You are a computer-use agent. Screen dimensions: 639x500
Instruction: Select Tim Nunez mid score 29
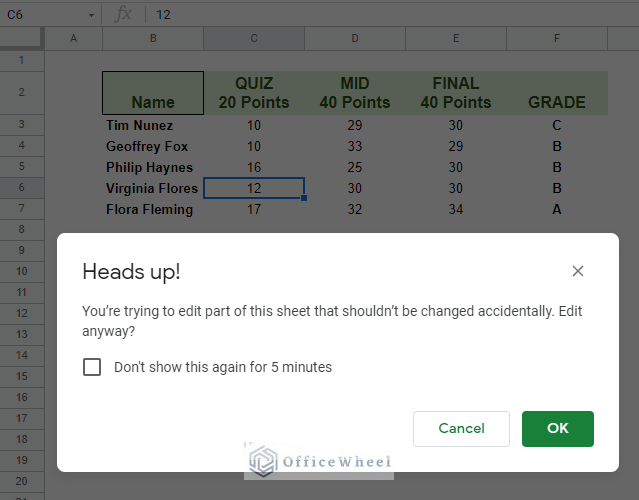tap(355, 125)
